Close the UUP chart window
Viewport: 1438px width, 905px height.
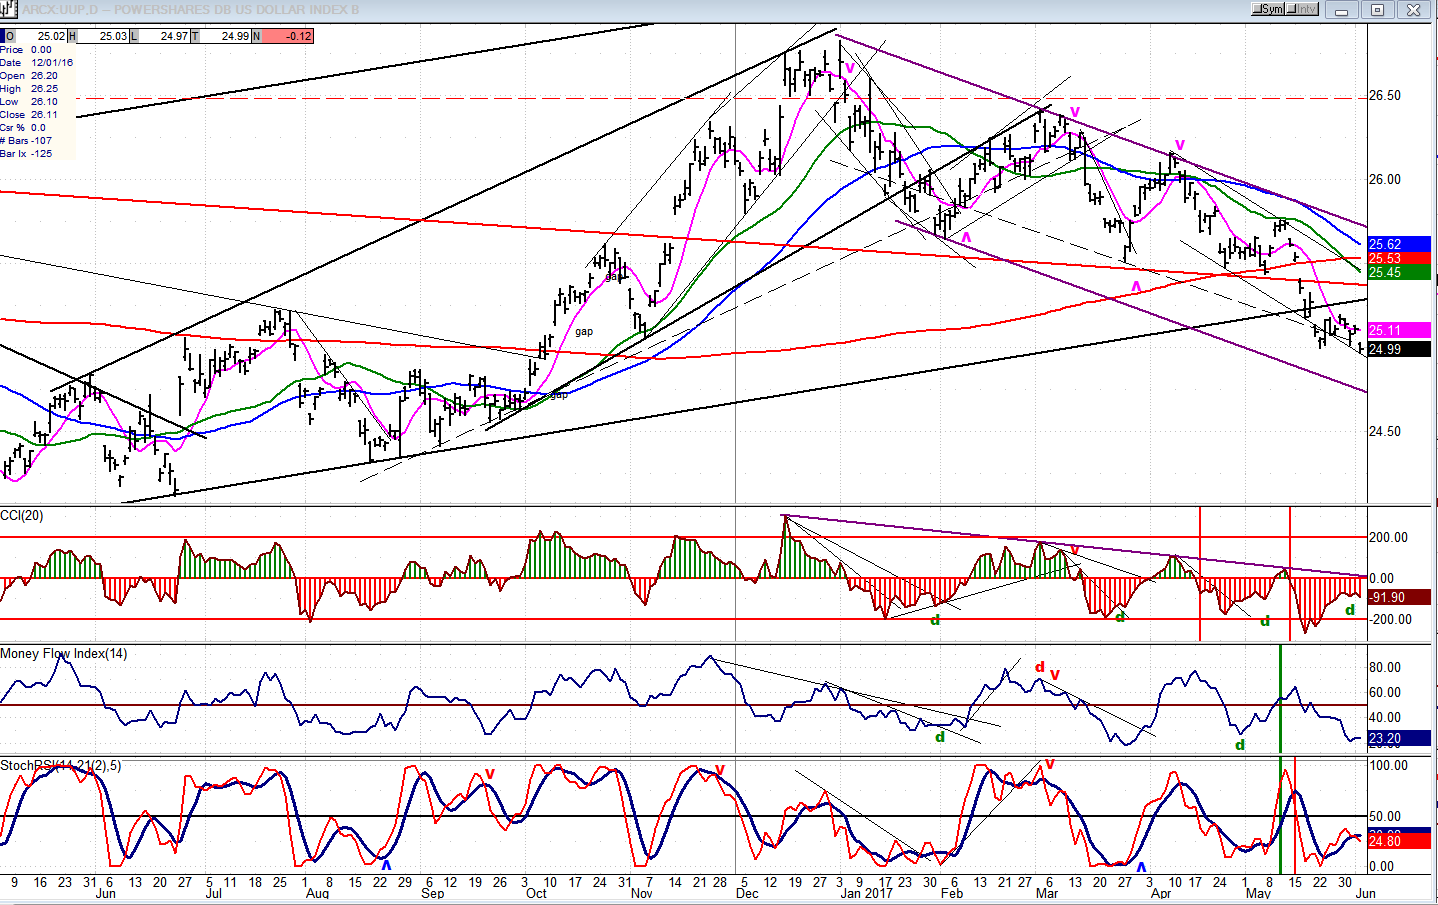[x=1414, y=10]
